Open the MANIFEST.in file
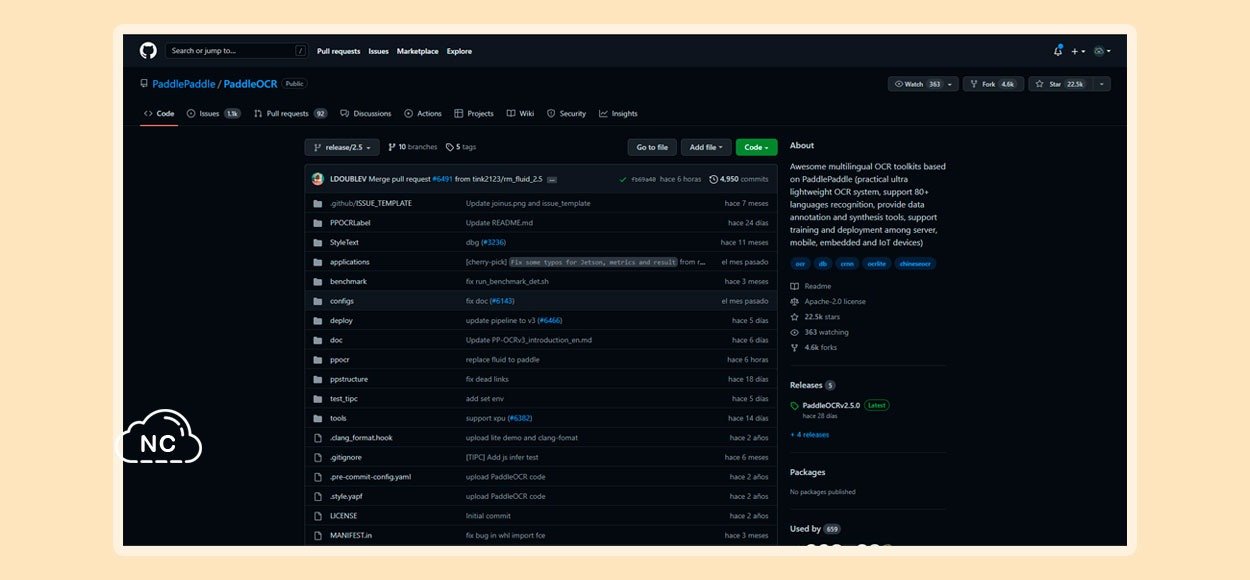The width and height of the screenshot is (1250, 580). tap(351, 536)
